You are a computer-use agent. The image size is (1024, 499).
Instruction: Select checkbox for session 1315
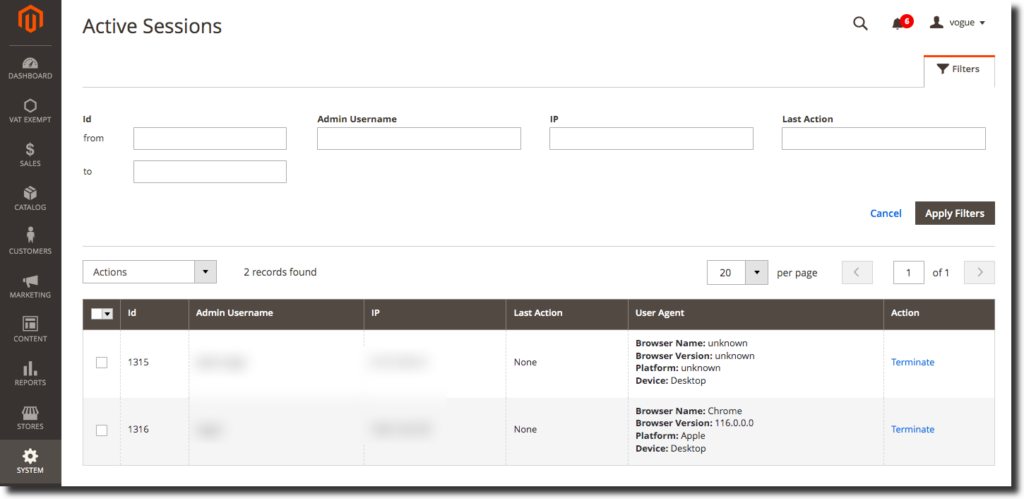101,362
